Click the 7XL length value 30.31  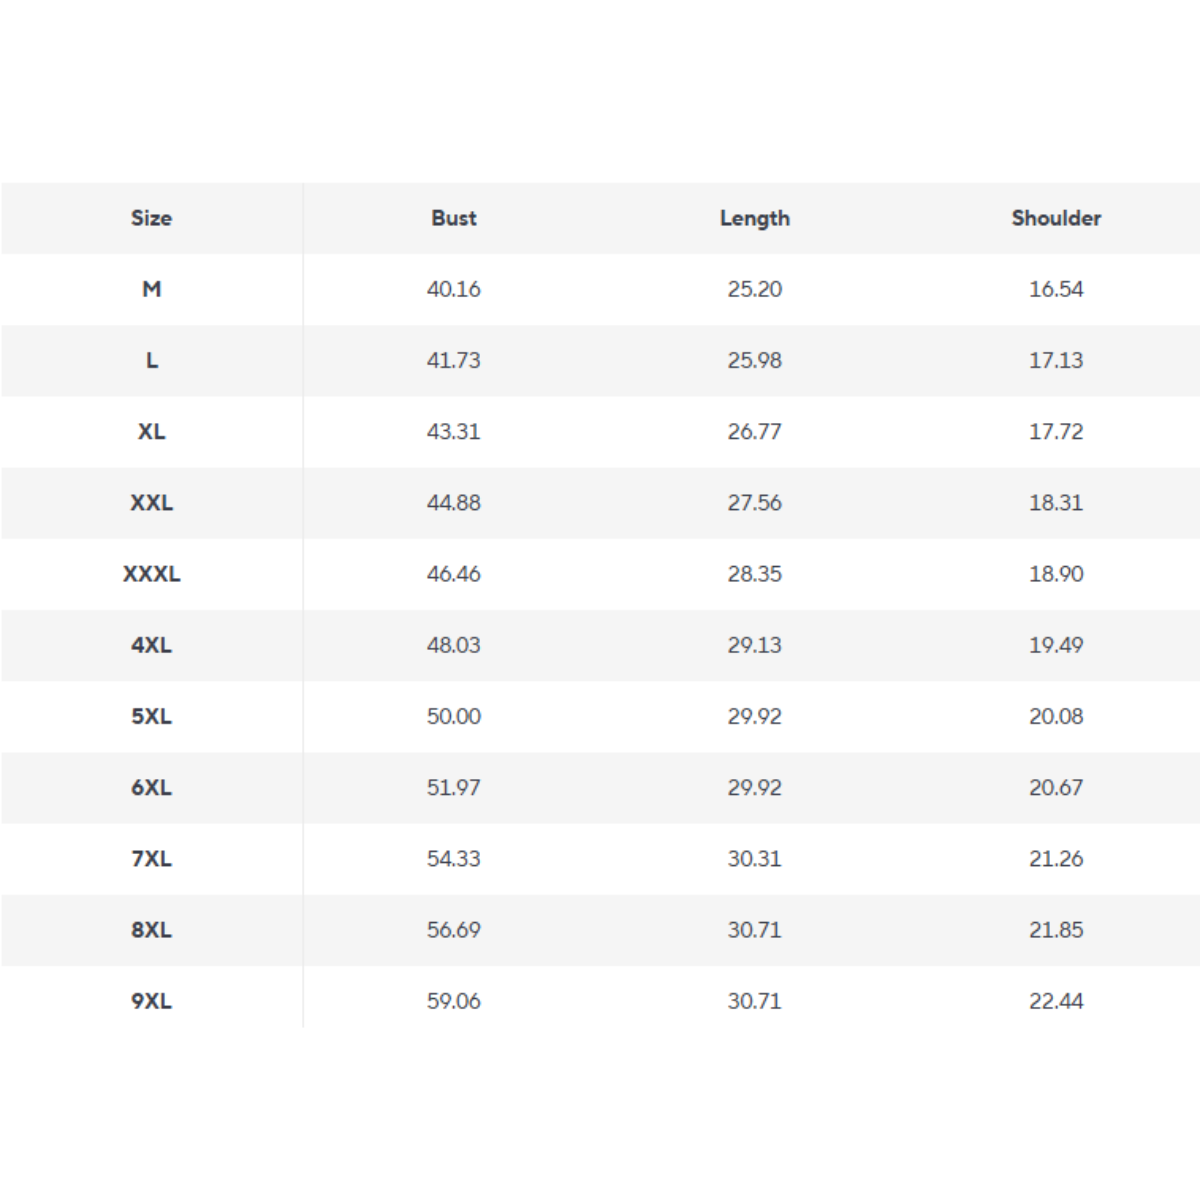click(755, 859)
